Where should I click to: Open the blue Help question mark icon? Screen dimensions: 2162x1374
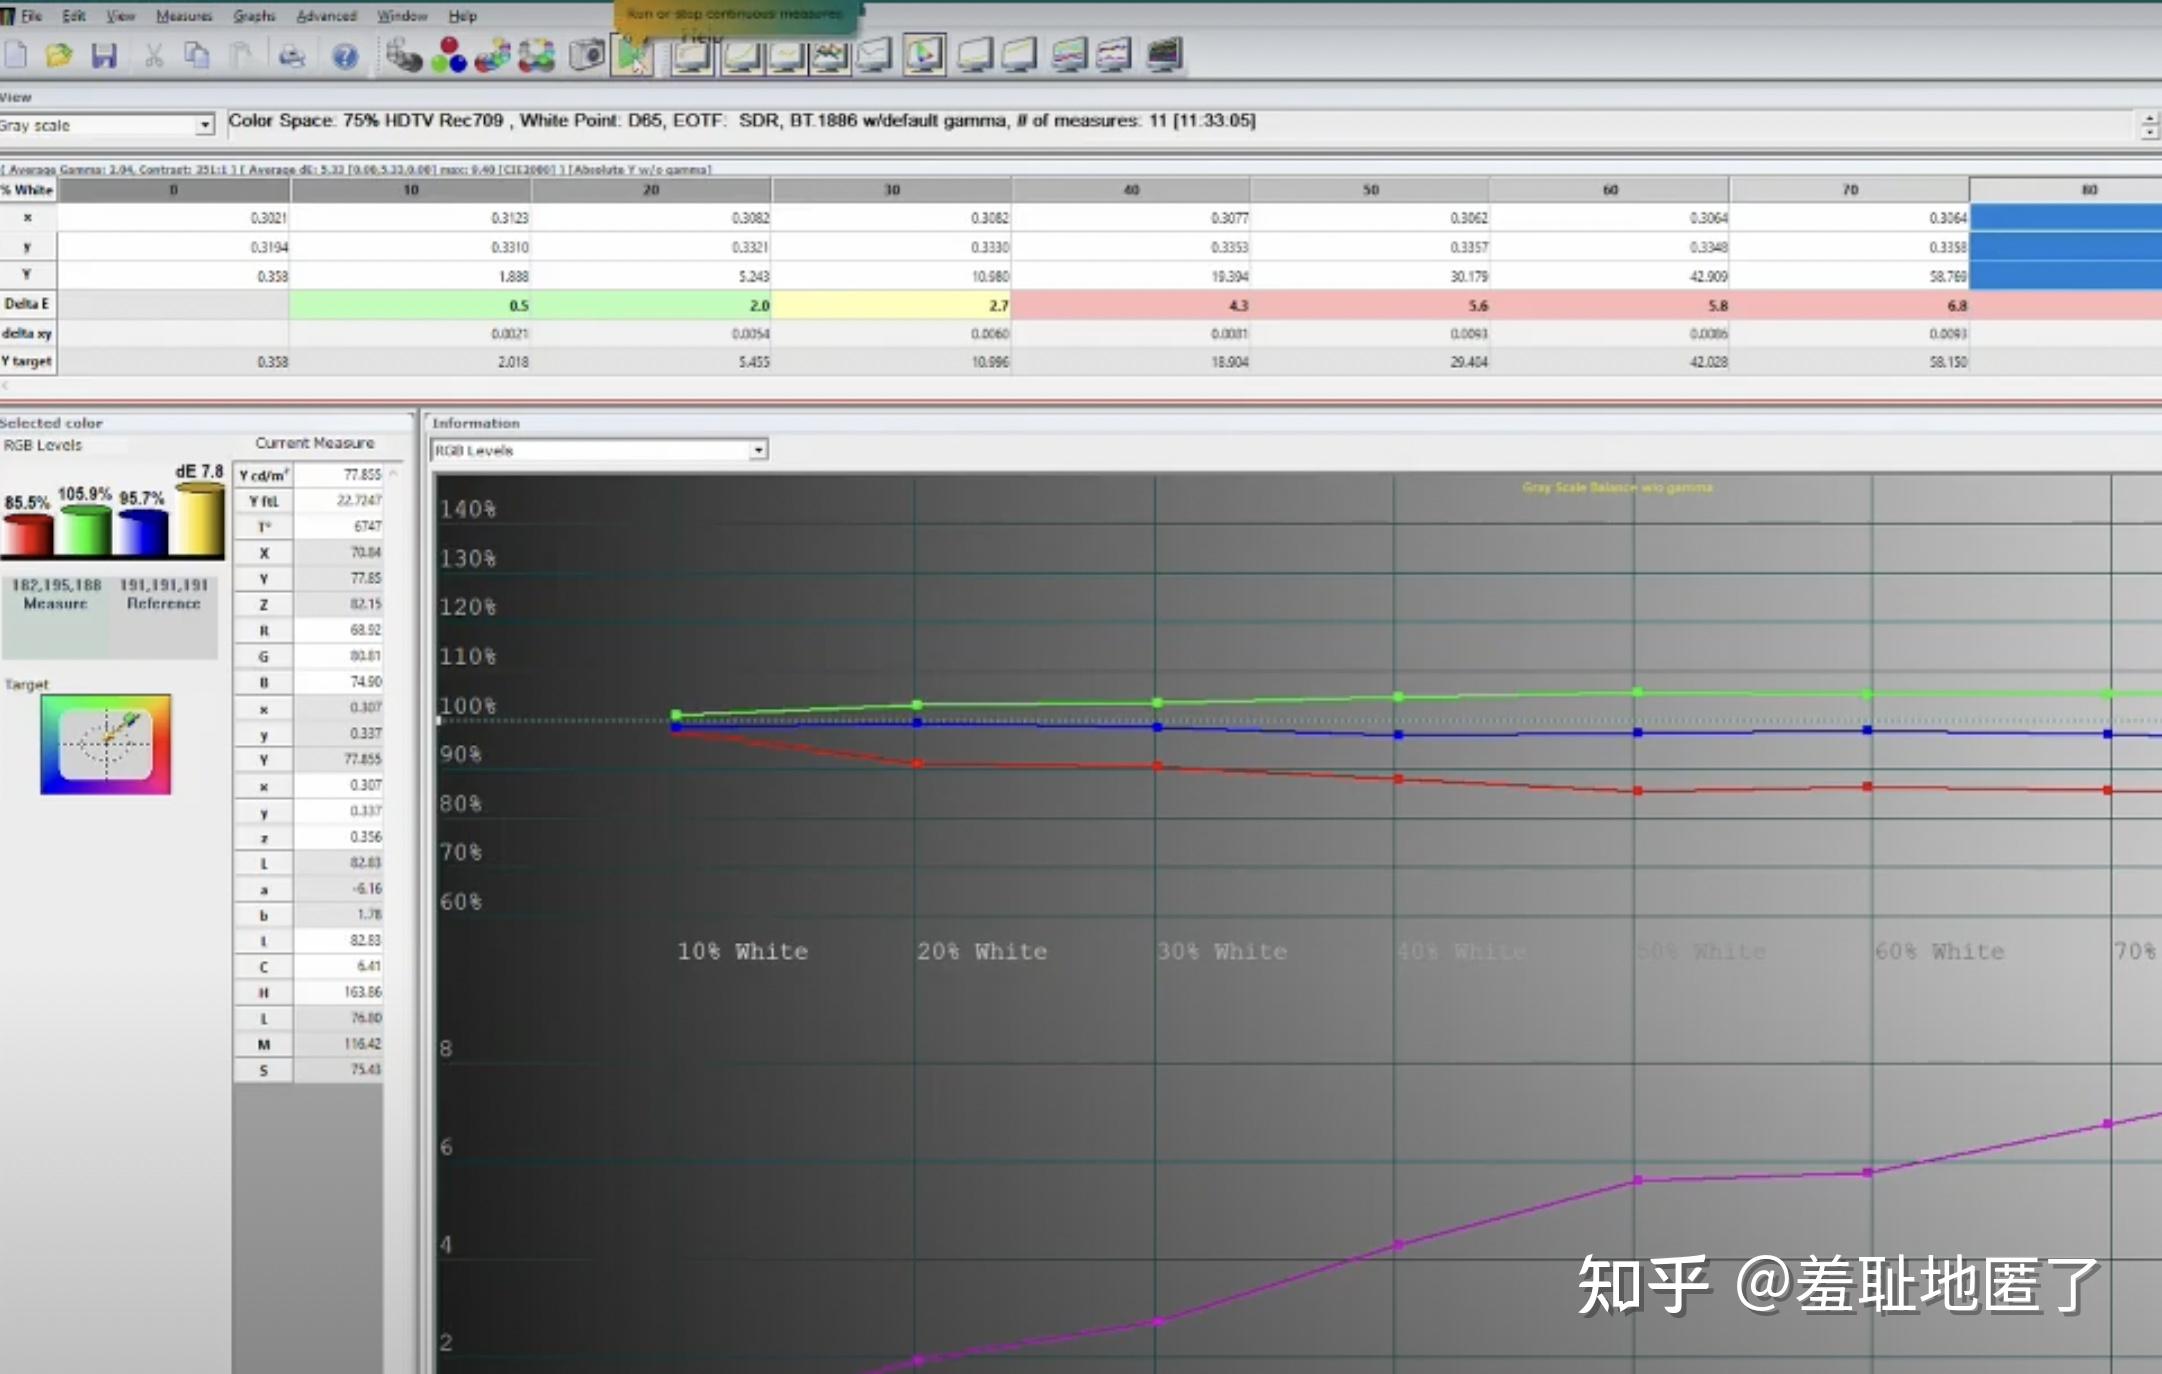[x=345, y=56]
